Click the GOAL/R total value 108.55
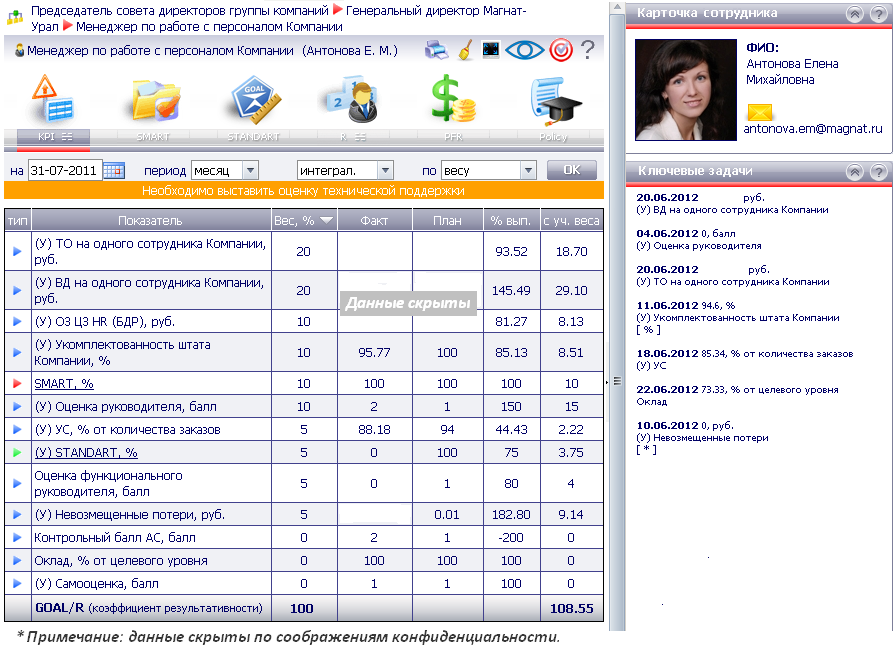The width and height of the screenshot is (895, 653). coord(571,608)
